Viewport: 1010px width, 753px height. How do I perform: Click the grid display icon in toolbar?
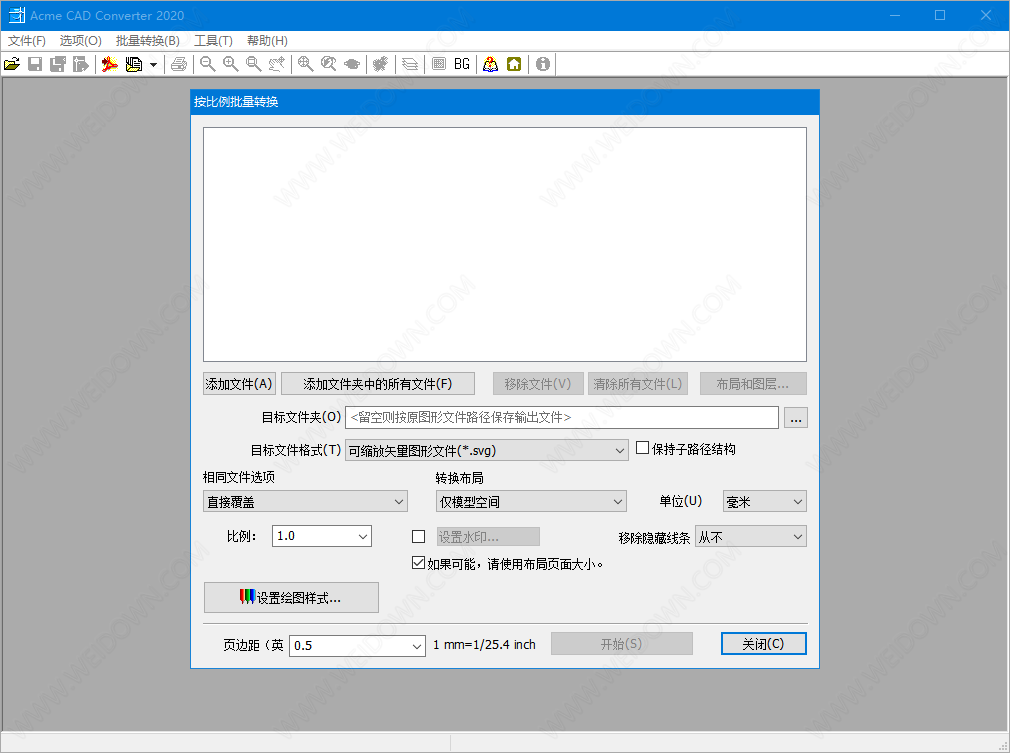point(439,64)
